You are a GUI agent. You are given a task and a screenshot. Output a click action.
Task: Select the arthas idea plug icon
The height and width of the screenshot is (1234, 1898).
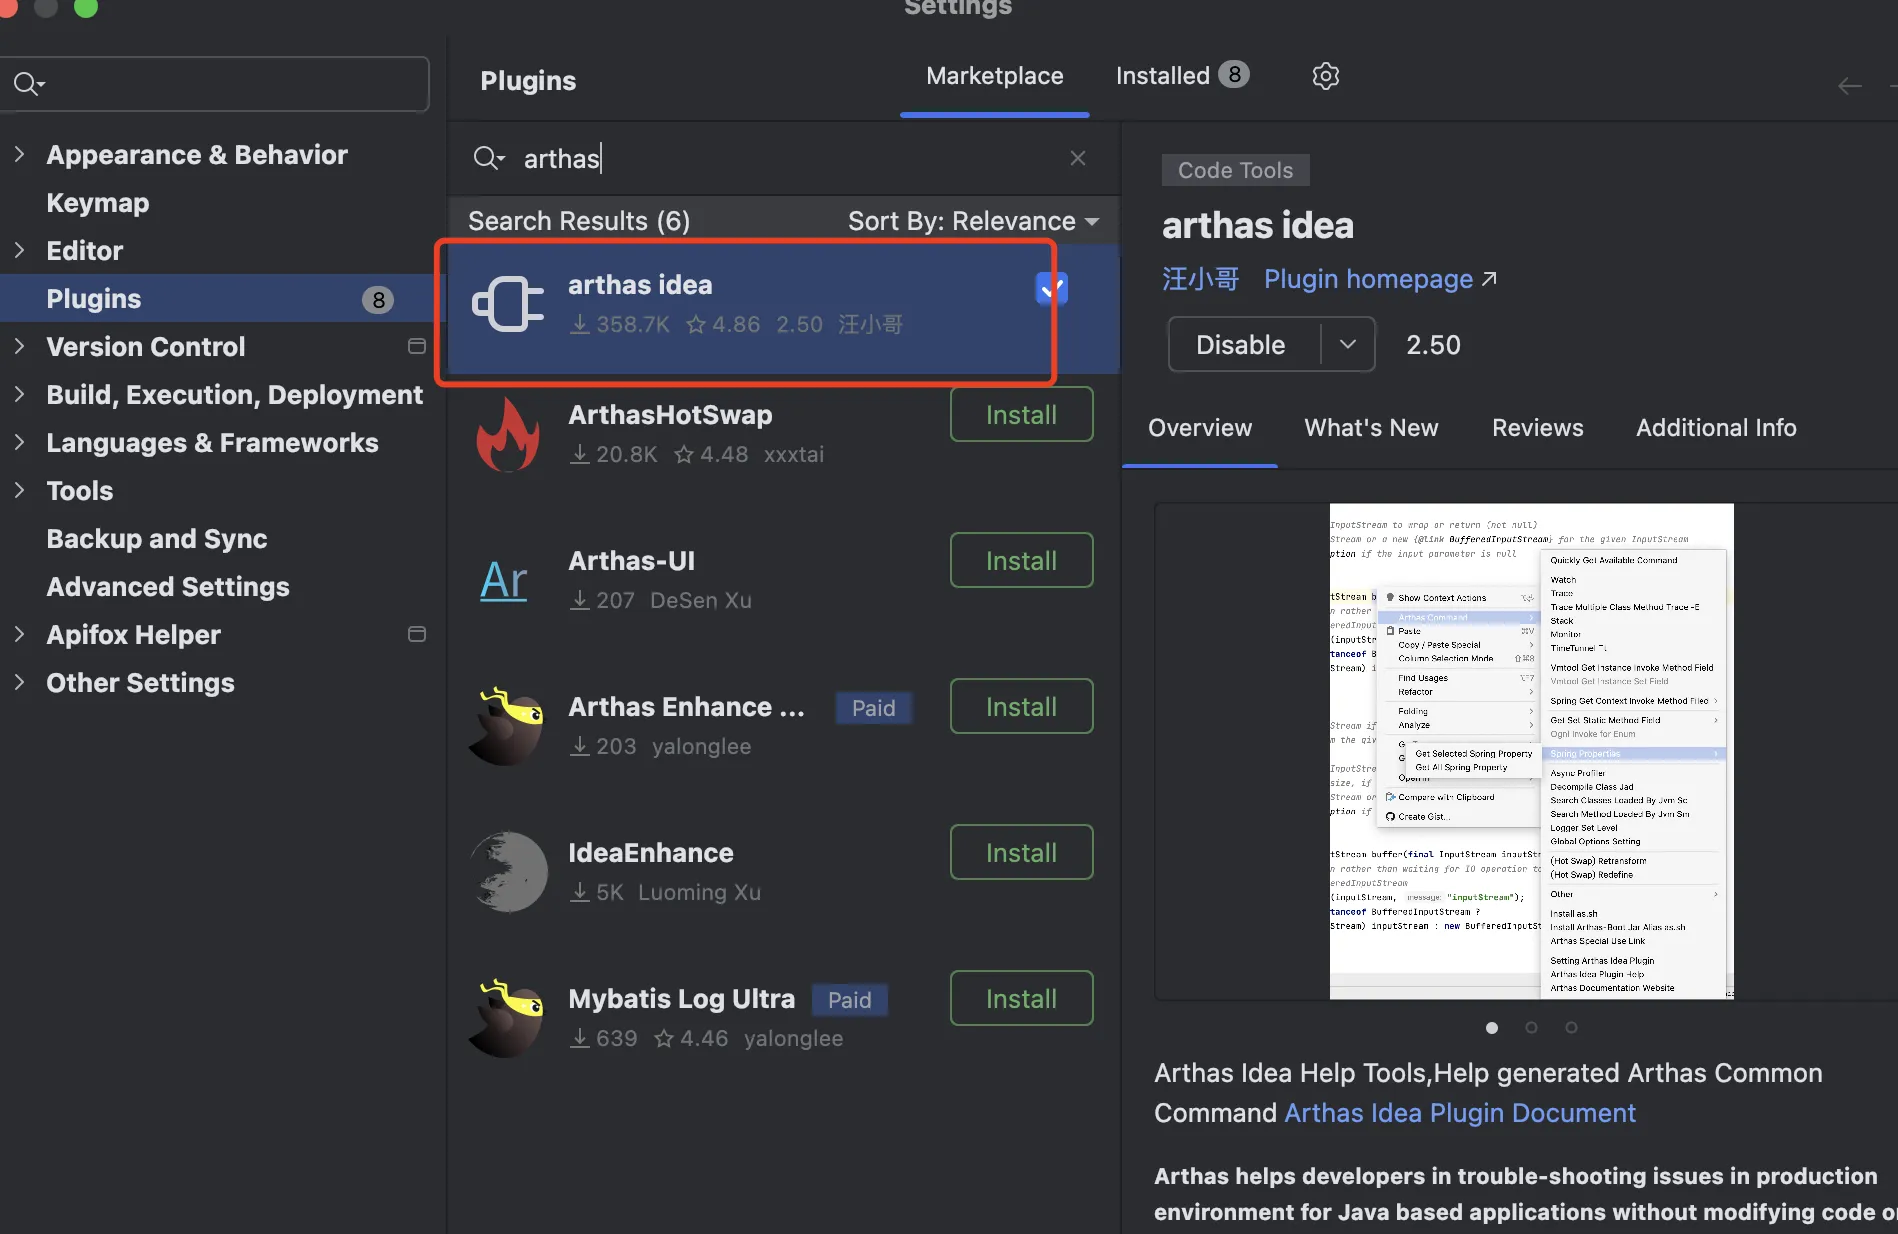(x=508, y=304)
